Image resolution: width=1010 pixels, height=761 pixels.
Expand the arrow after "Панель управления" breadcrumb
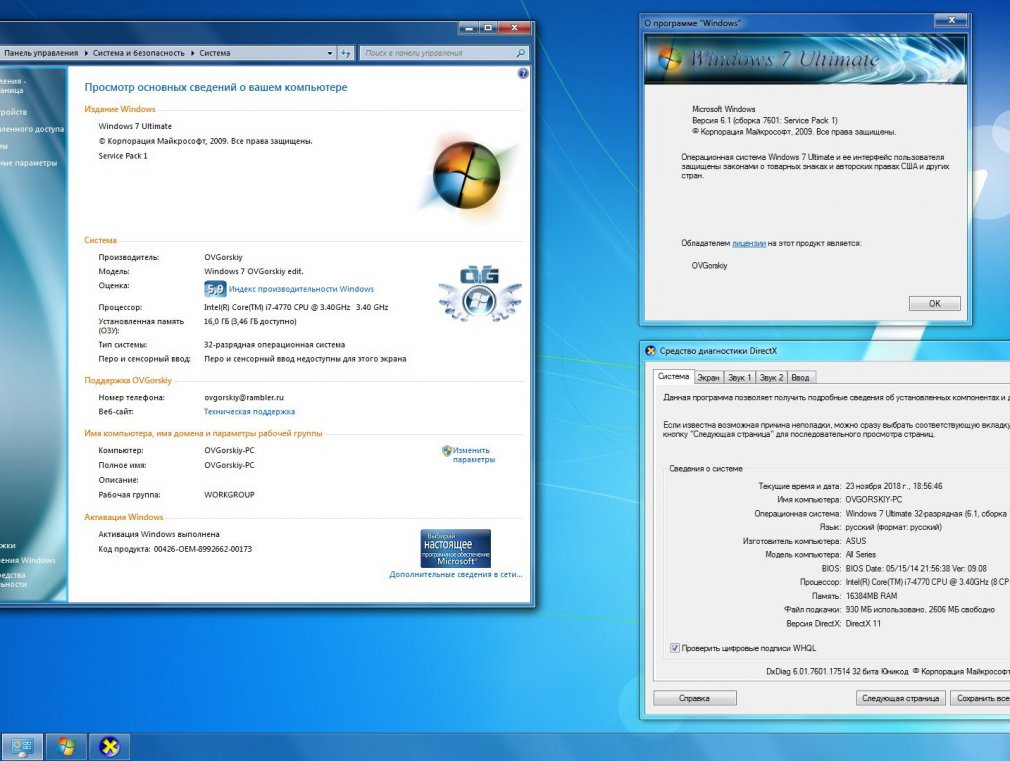pyautogui.click(x=86, y=53)
